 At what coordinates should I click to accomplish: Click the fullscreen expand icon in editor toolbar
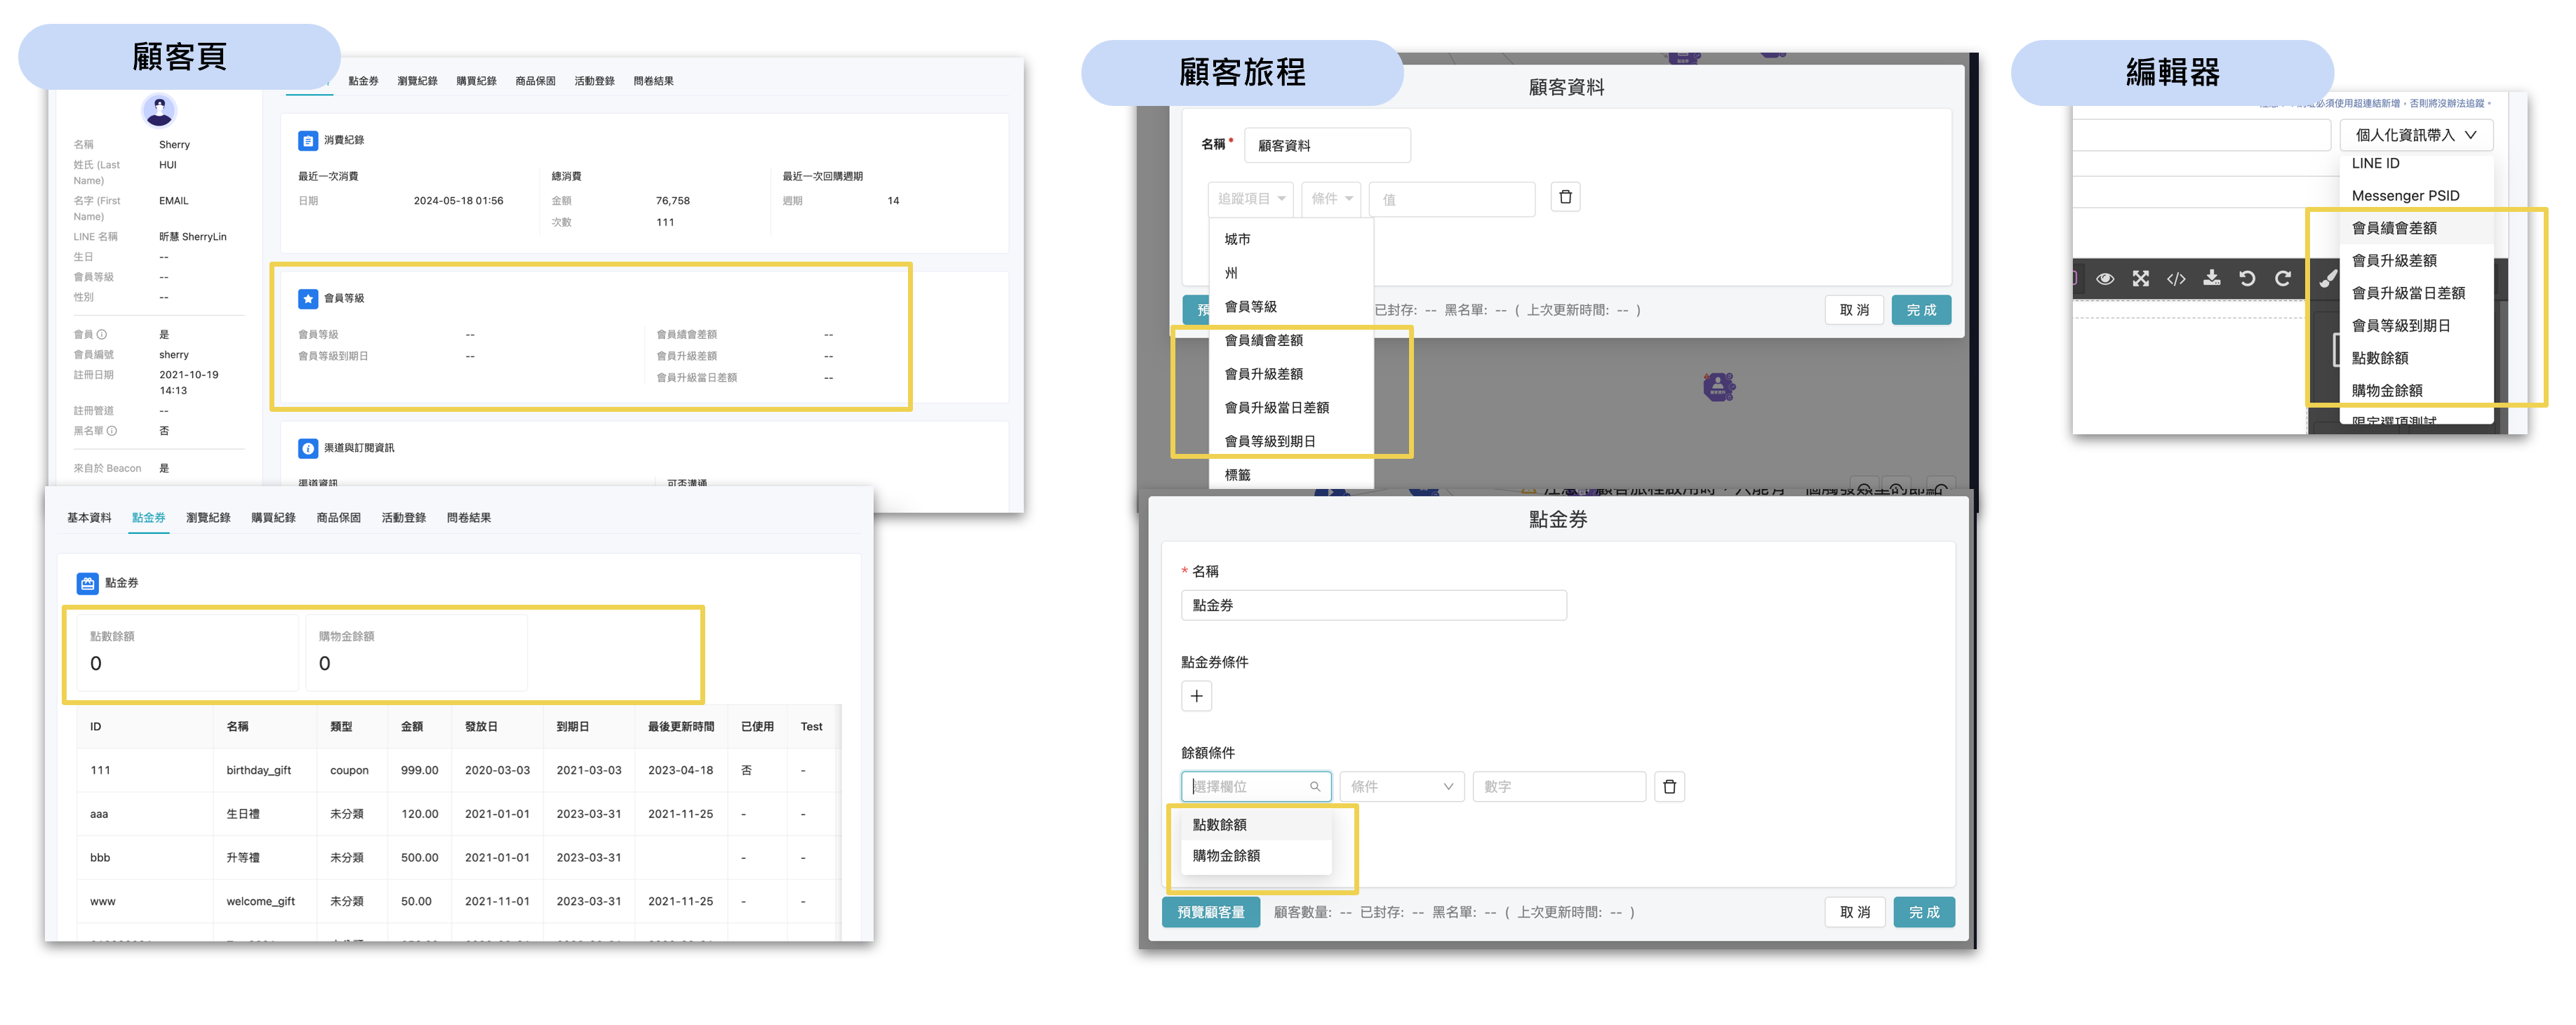[2140, 280]
